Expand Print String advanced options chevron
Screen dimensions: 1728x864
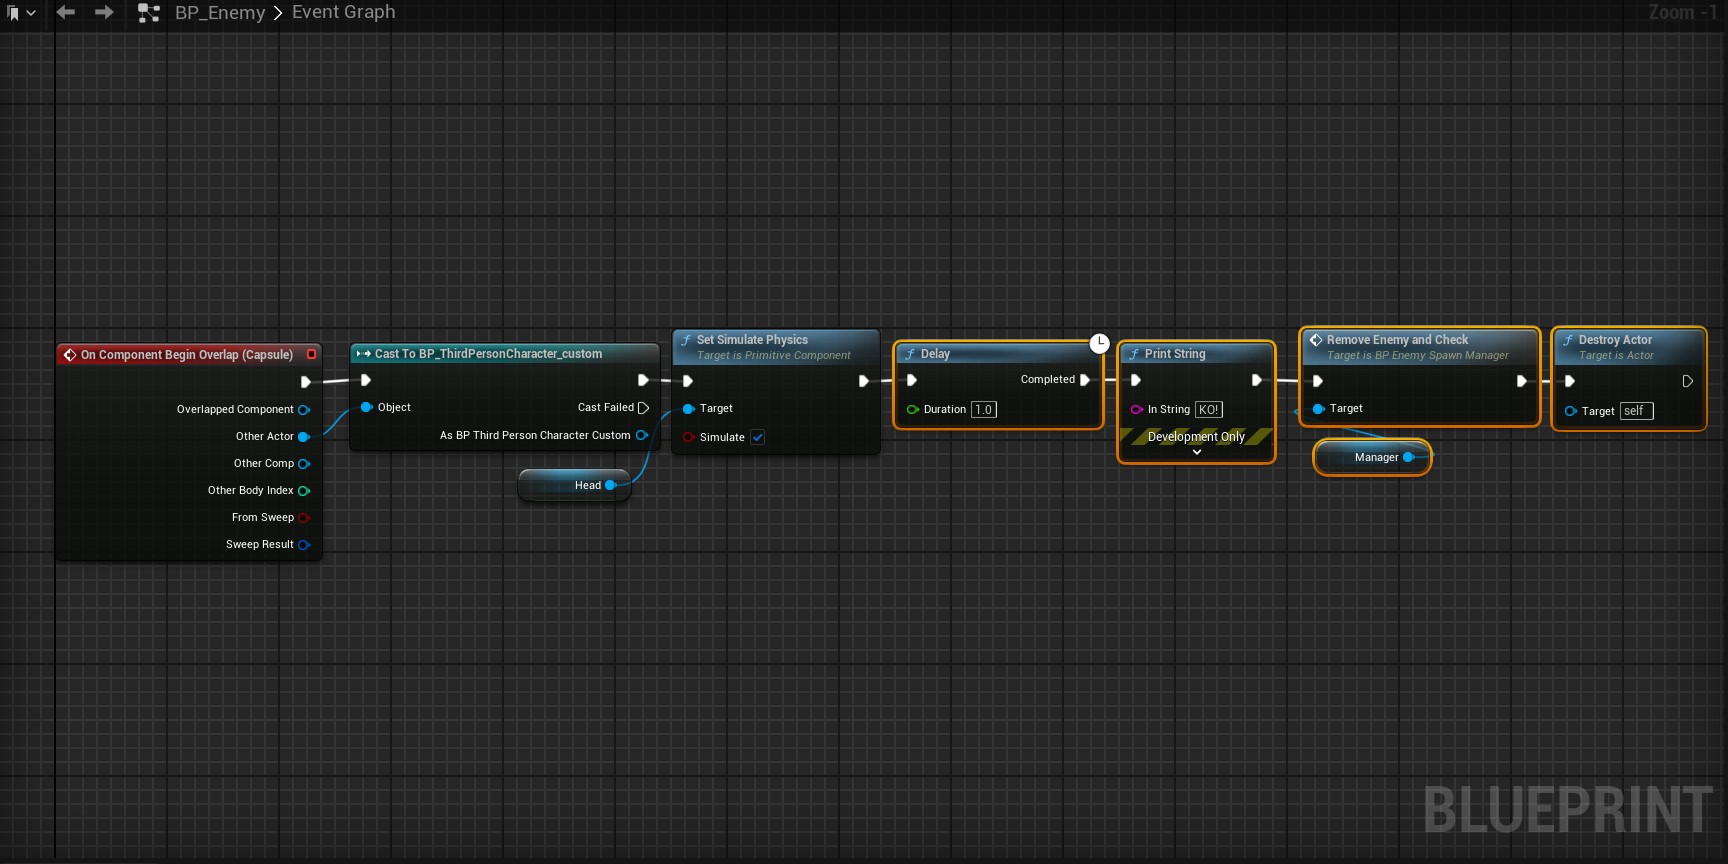coord(1197,452)
